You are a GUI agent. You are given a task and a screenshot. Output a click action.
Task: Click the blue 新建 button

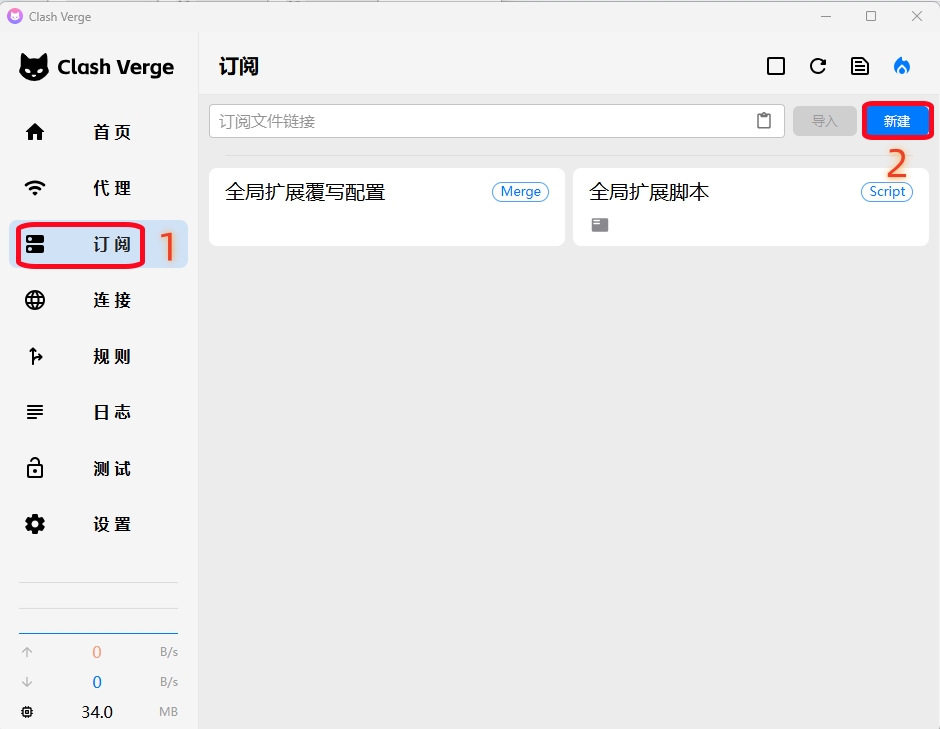click(897, 121)
